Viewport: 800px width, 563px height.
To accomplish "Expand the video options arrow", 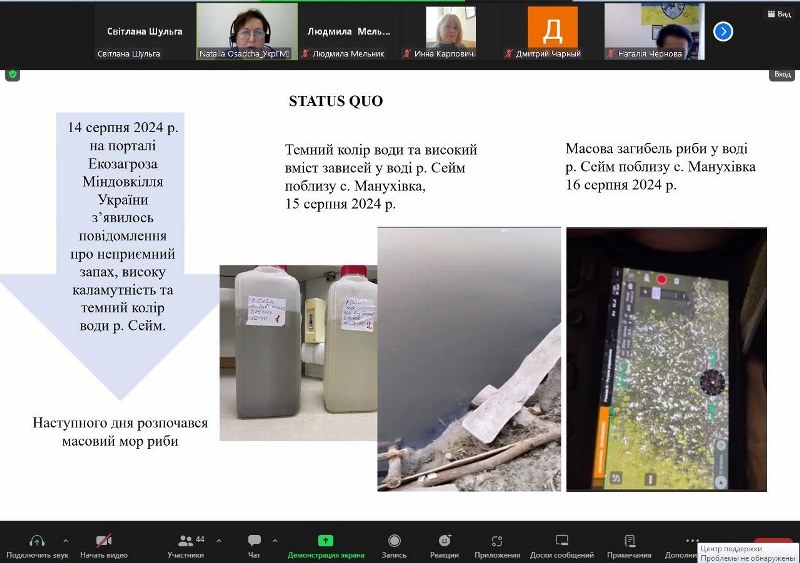I will (x=136, y=540).
